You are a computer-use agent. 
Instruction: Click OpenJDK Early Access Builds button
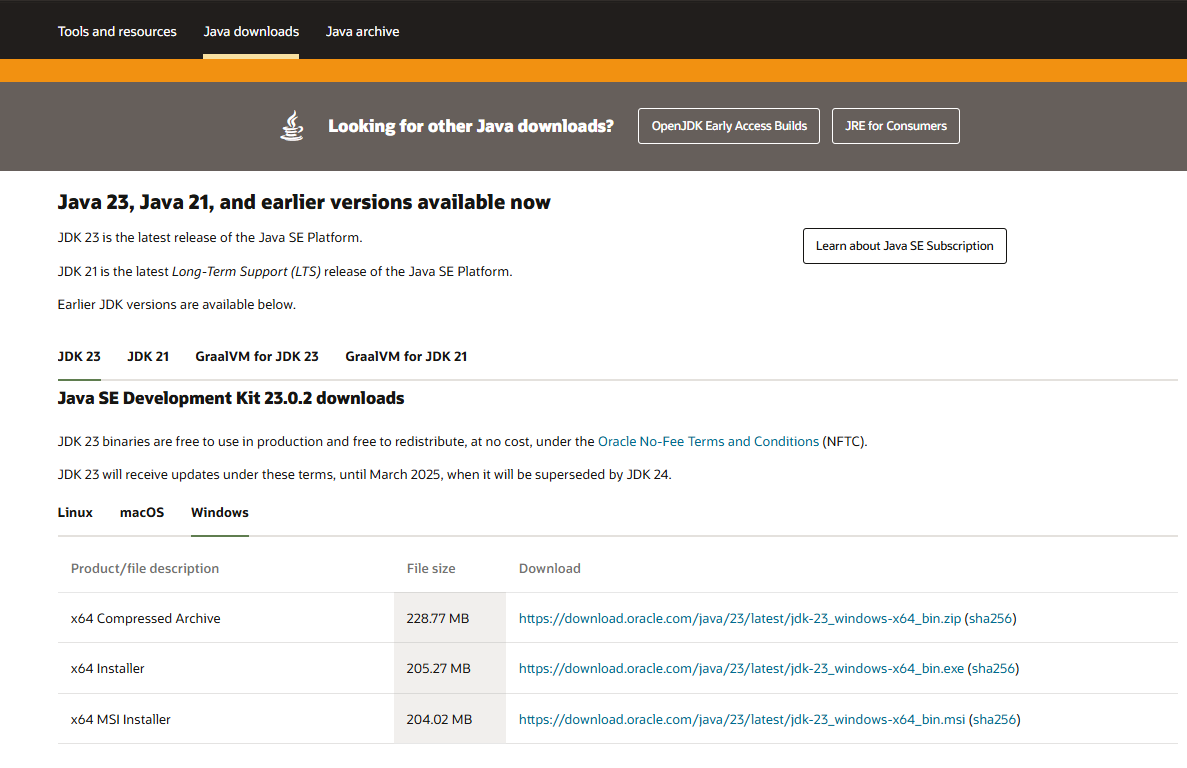click(x=728, y=126)
